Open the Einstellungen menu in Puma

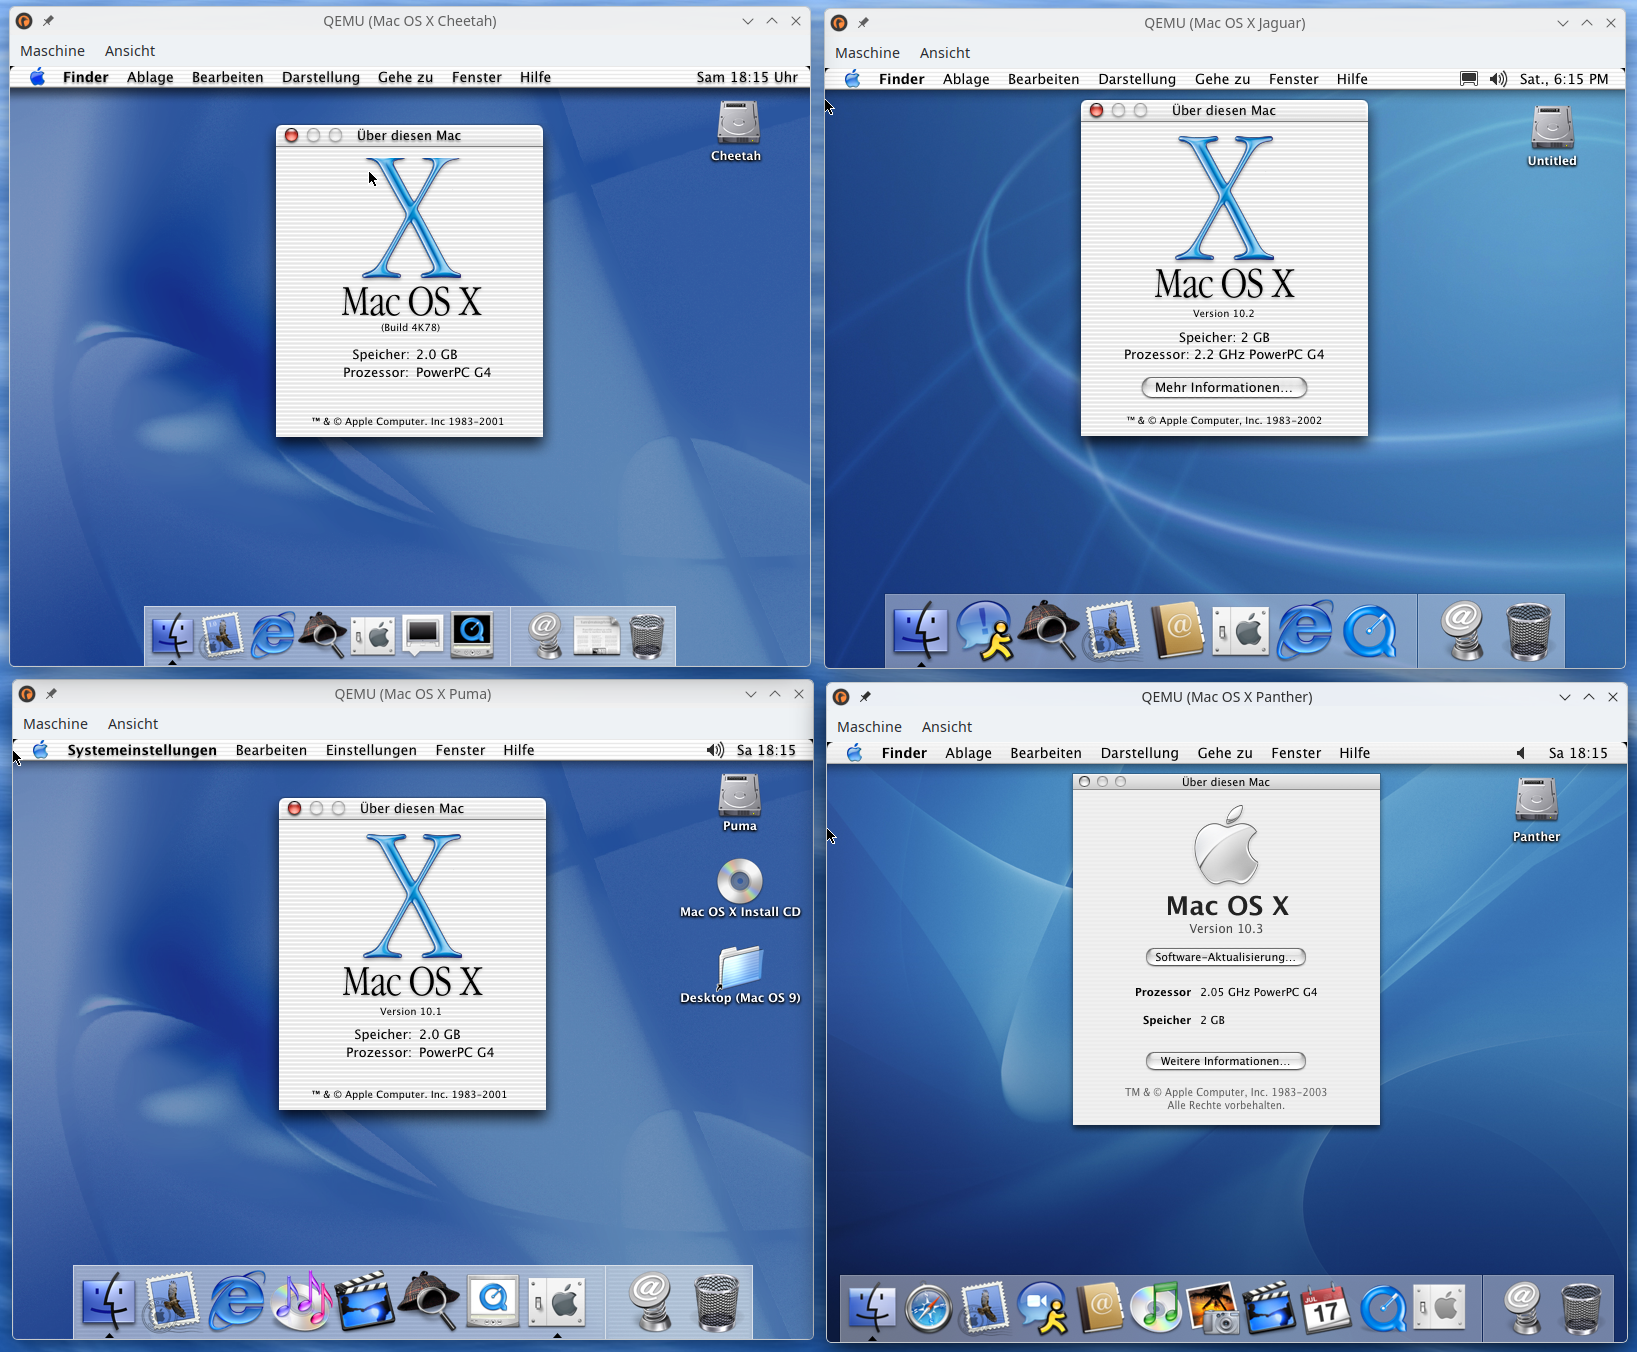(371, 750)
